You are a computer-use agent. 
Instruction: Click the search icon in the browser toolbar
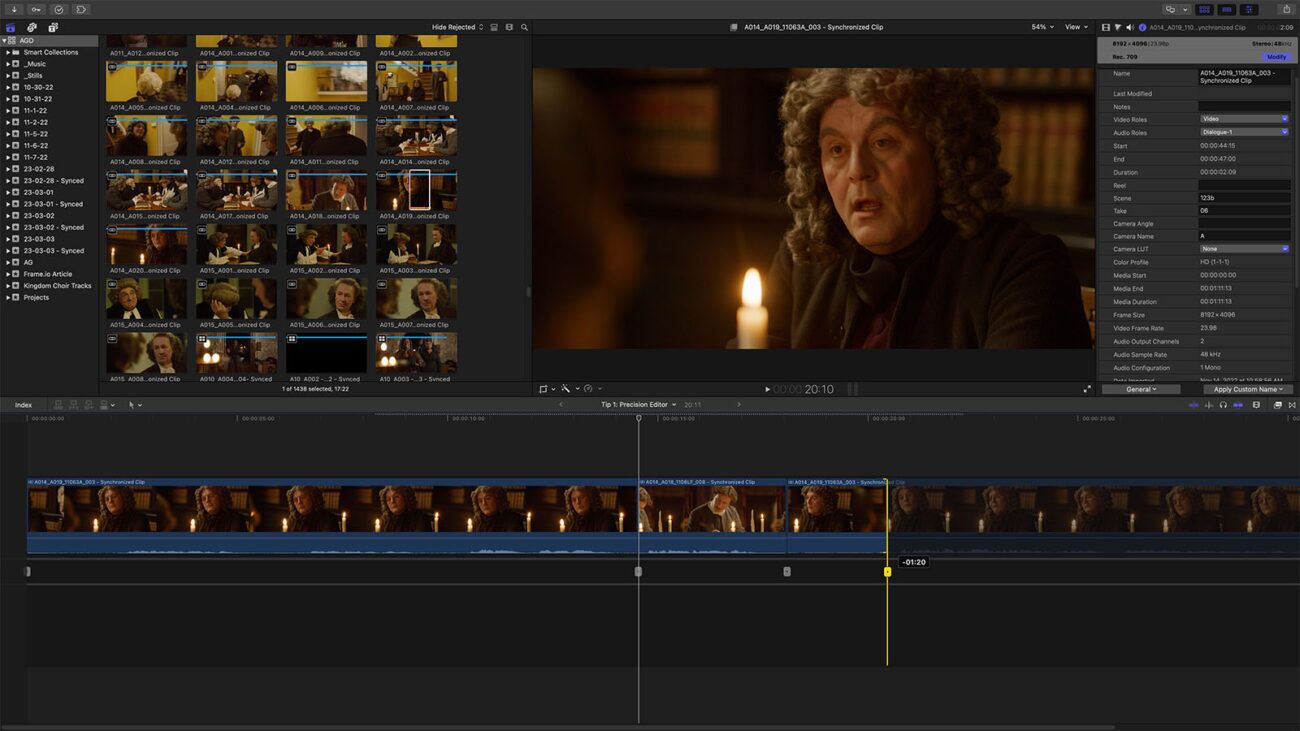coord(524,28)
